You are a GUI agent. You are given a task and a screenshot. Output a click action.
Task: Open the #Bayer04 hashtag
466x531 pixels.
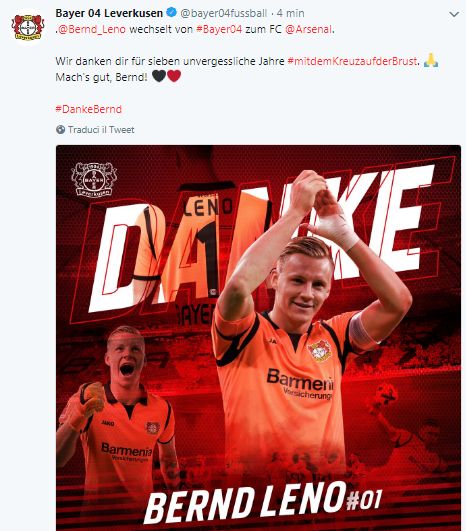click(219, 29)
